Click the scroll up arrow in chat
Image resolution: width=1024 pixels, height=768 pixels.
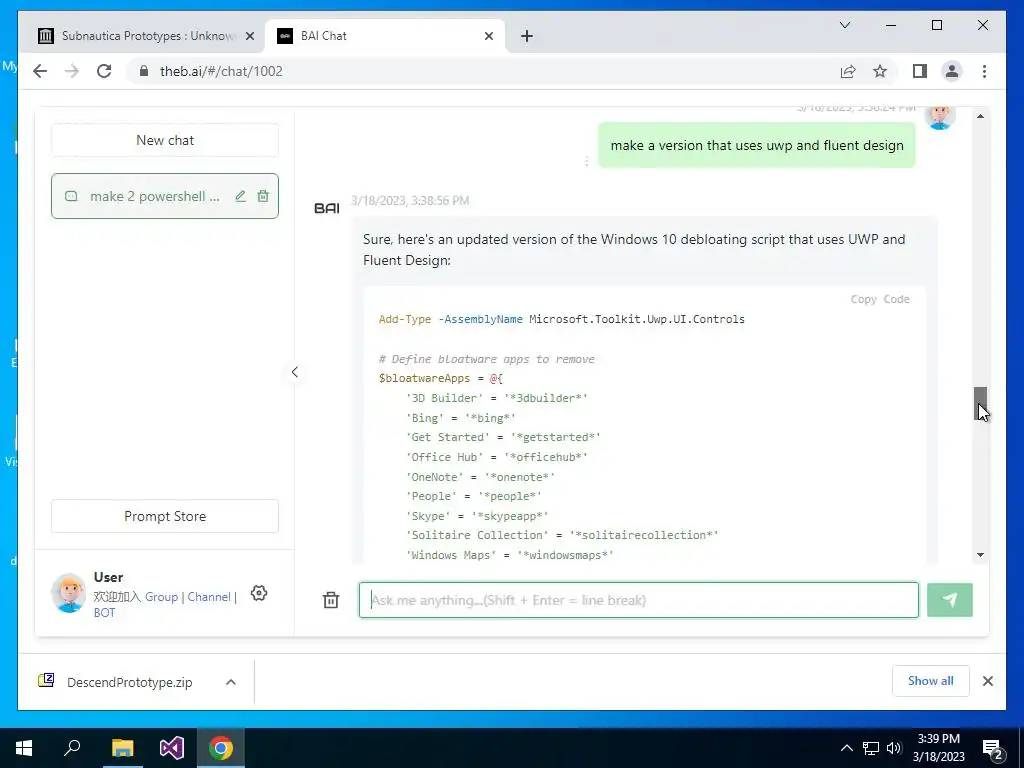(980, 116)
